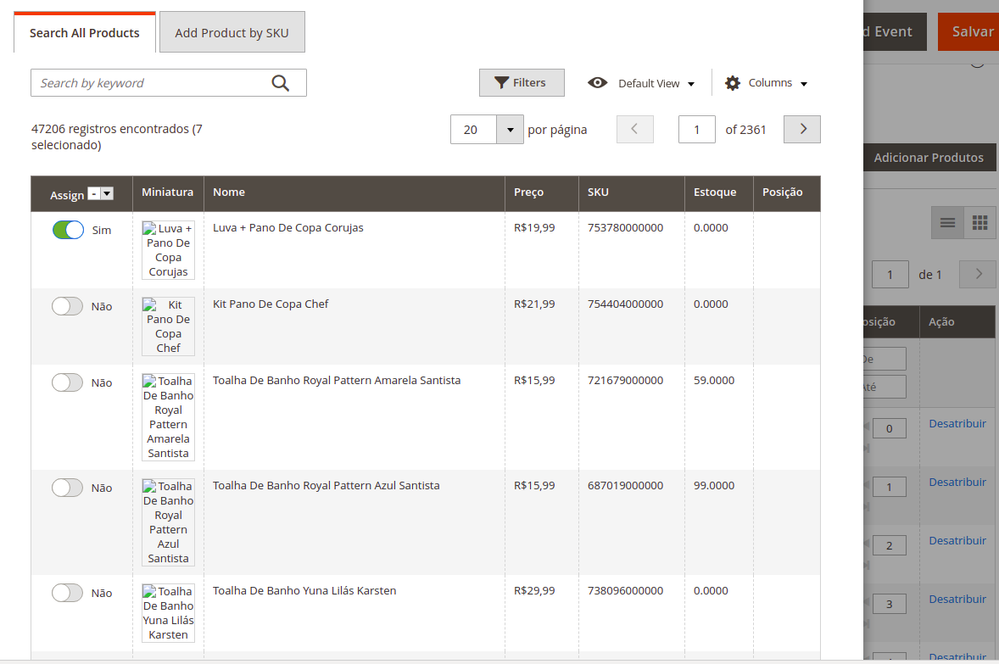Select the Search All Products tab
The image size is (999, 664).
pos(85,33)
